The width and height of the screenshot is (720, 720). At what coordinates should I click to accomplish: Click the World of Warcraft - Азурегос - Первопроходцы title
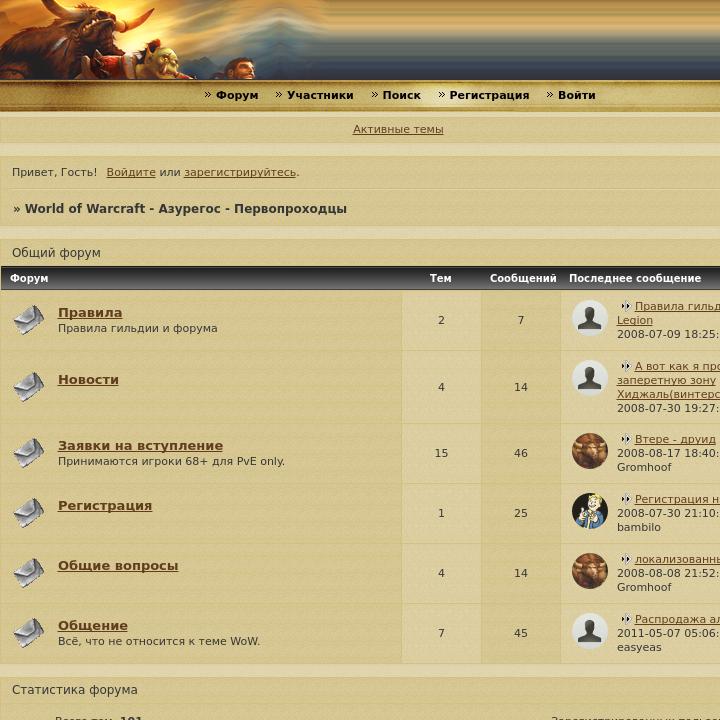(186, 208)
